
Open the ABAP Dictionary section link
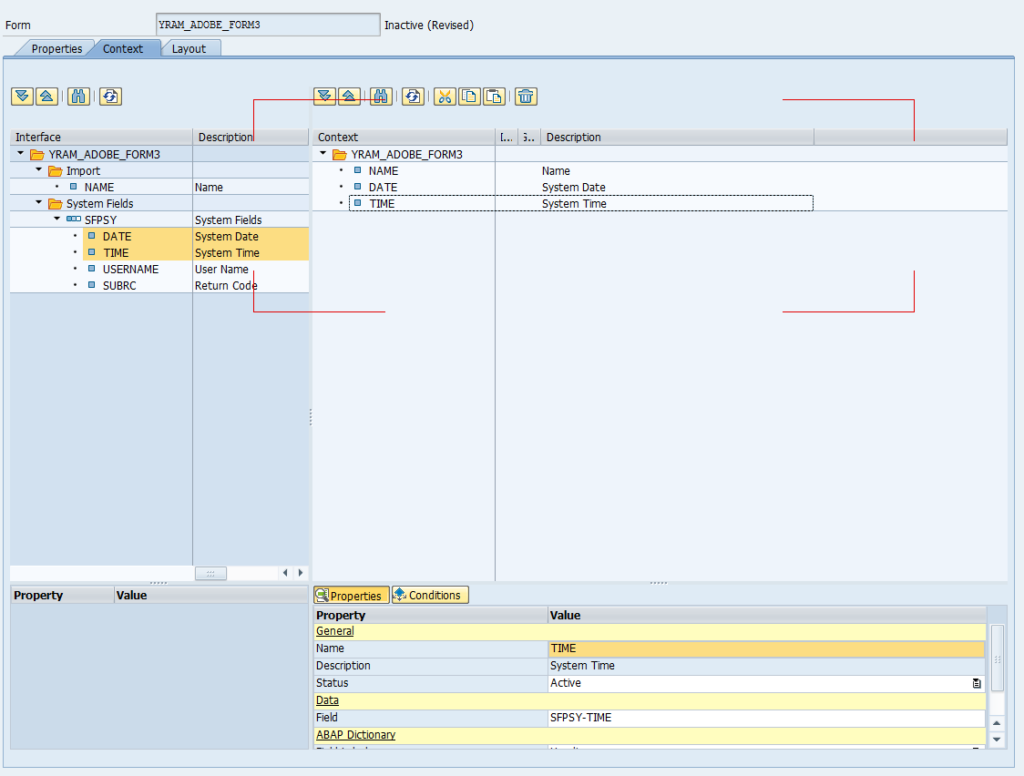click(356, 735)
